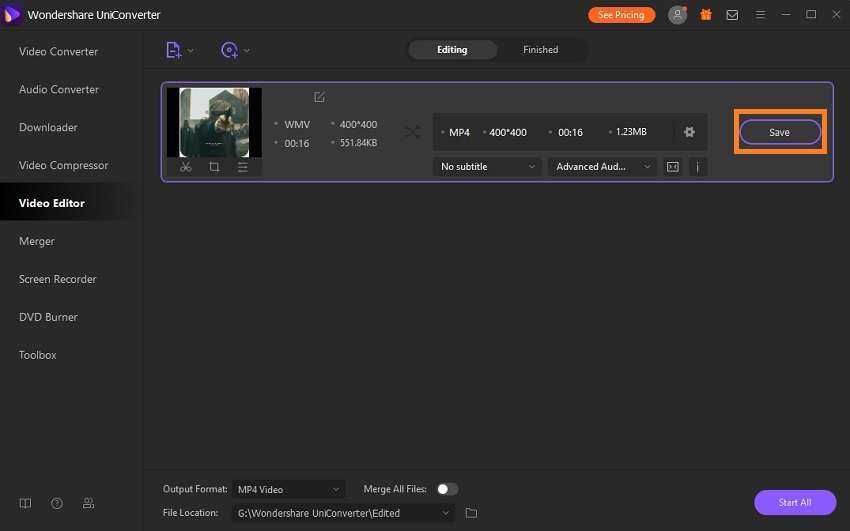Click the Save button
This screenshot has height=531, width=850.
(x=780, y=132)
